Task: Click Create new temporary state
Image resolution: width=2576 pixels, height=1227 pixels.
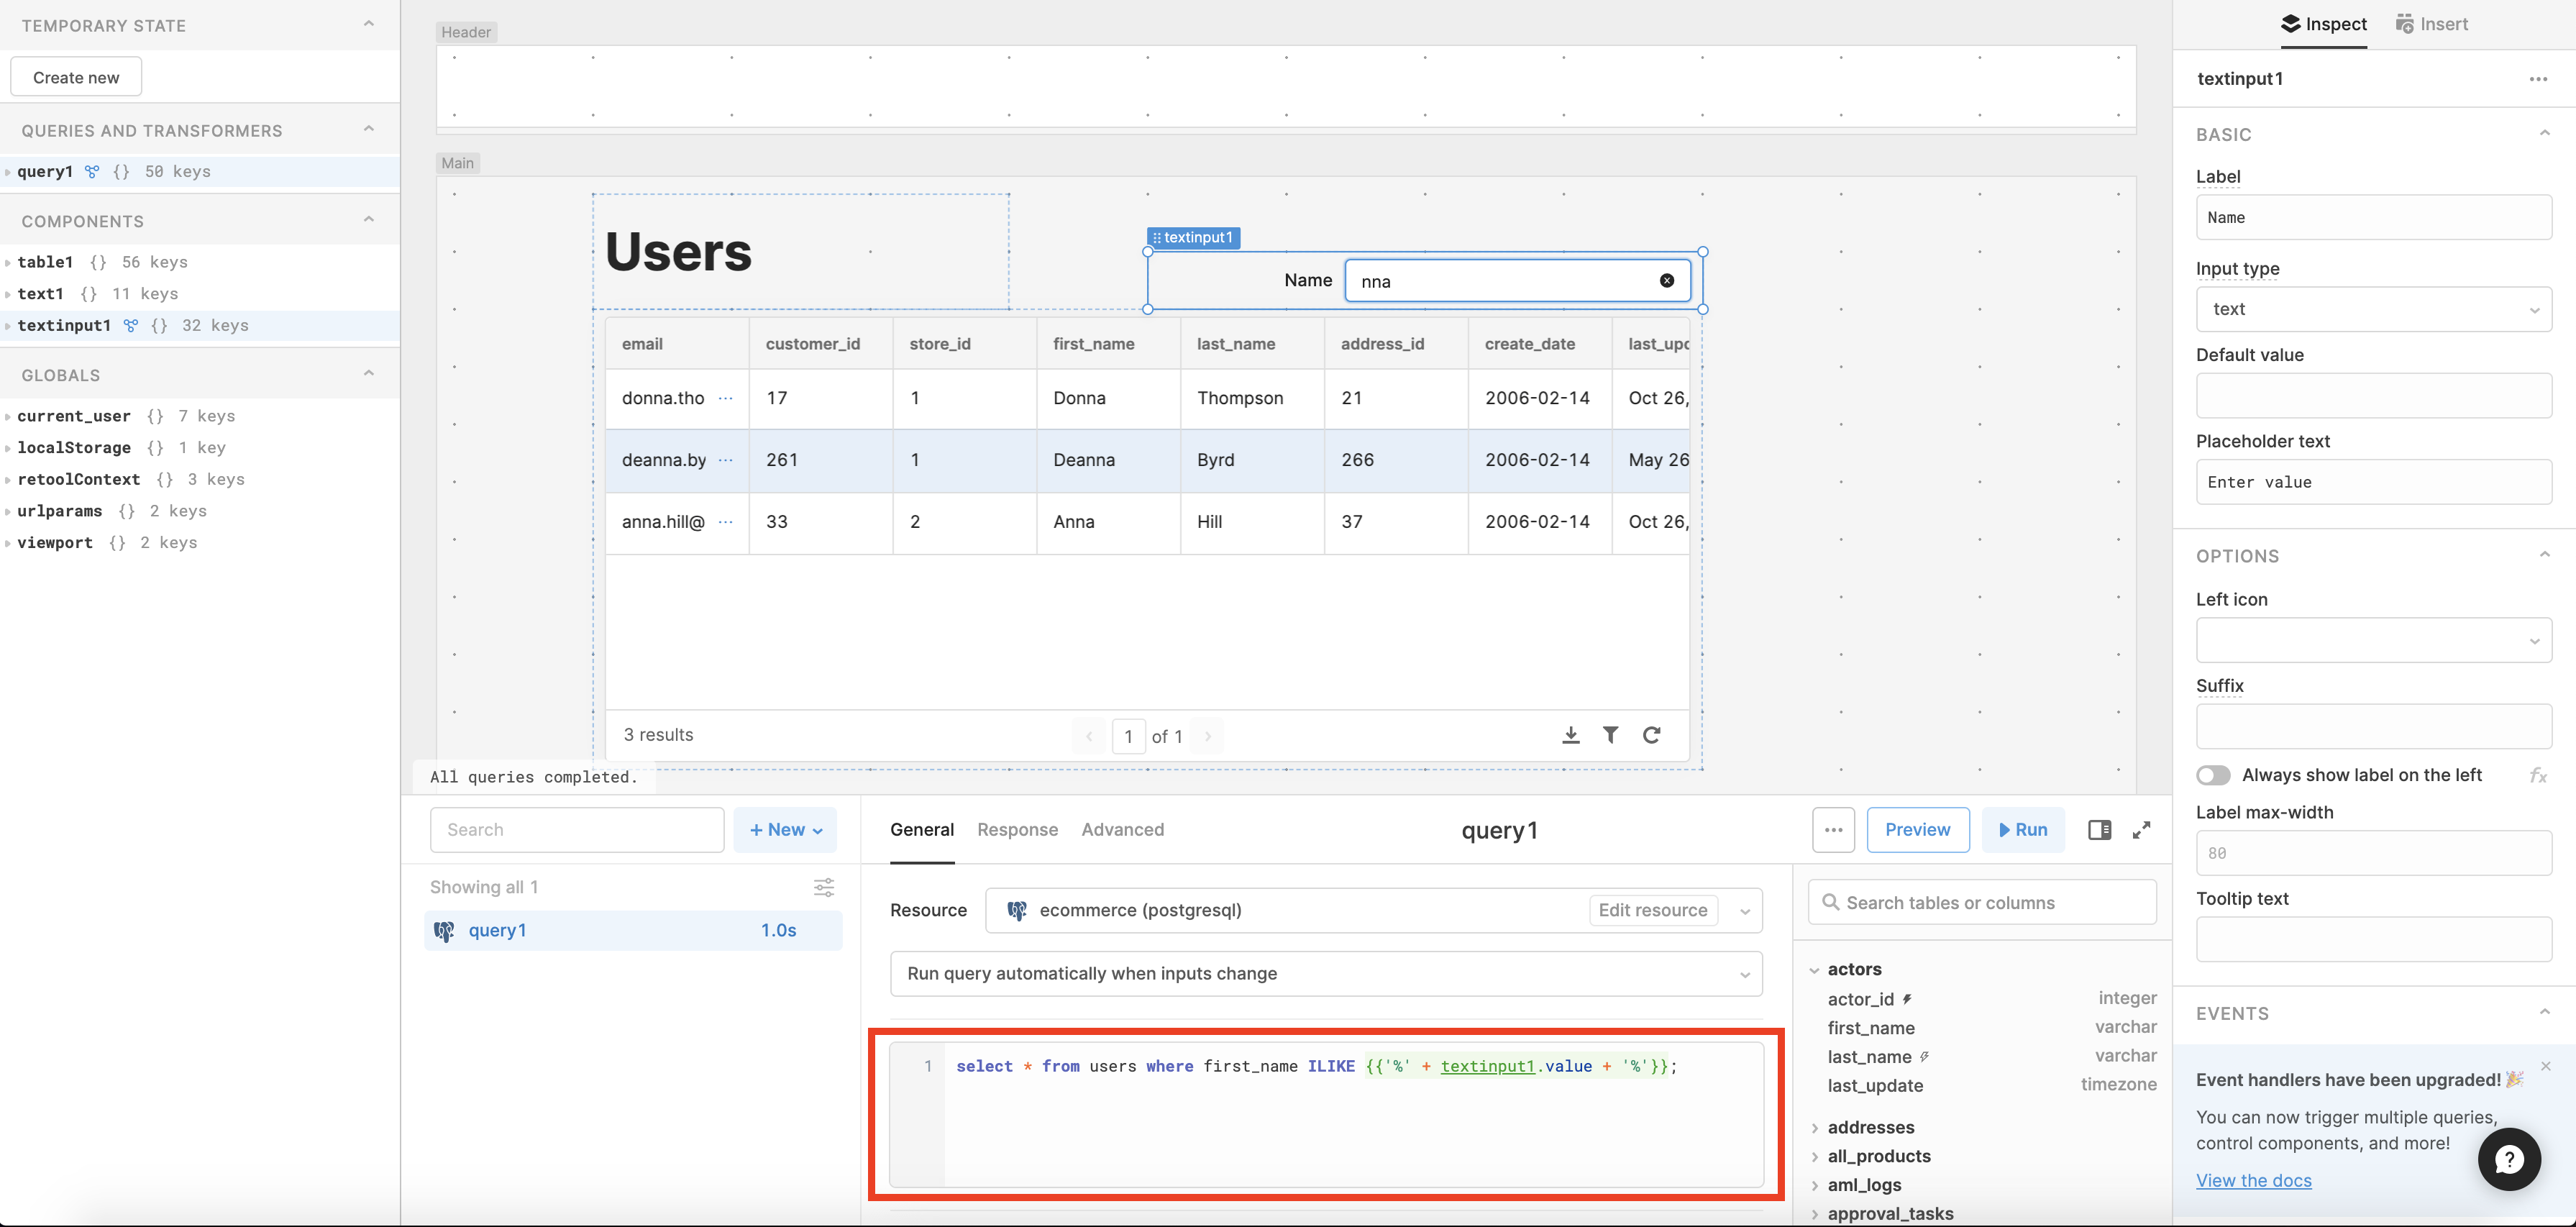Action: pyautogui.click(x=76, y=77)
